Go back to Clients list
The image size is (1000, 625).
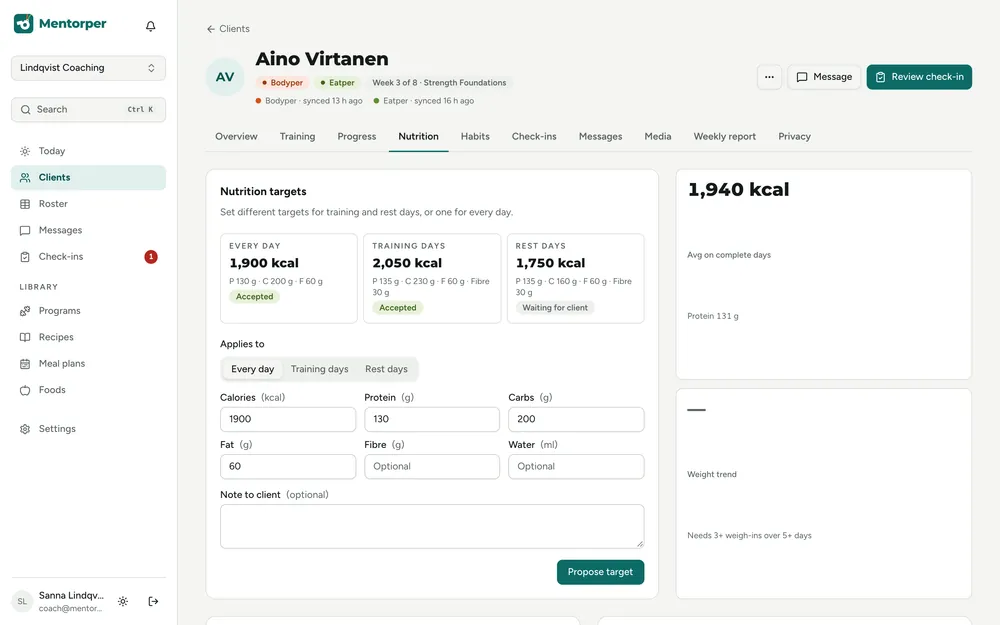pyautogui.click(x=228, y=29)
